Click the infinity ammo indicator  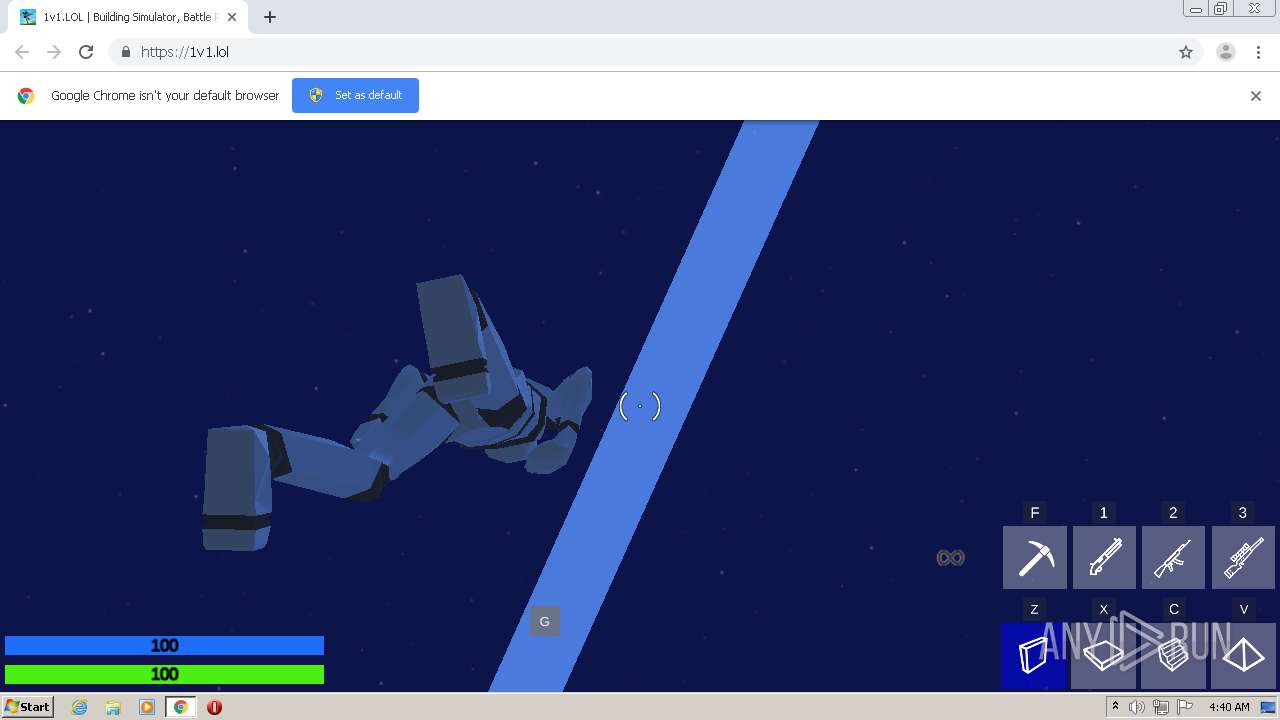(x=950, y=558)
